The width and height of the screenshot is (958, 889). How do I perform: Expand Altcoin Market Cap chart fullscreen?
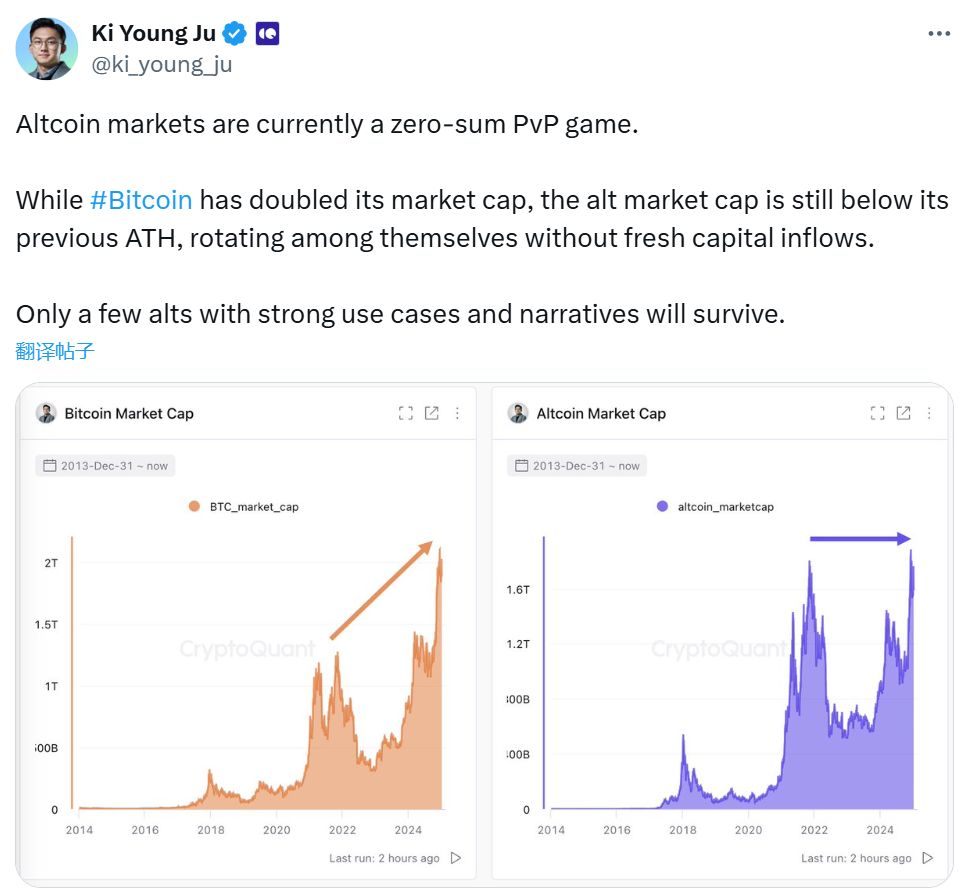877,413
